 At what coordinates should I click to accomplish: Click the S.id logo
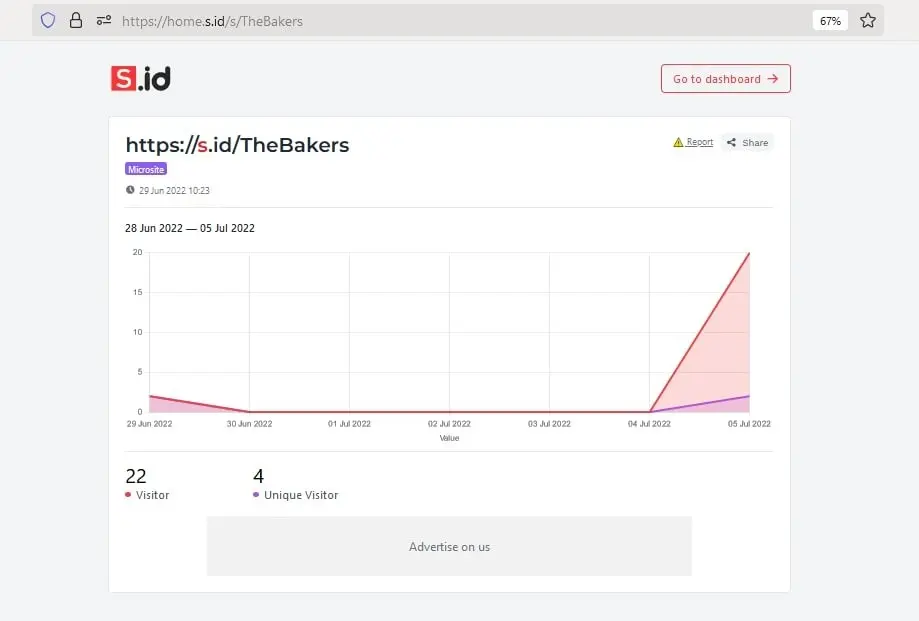pos(141,79)
